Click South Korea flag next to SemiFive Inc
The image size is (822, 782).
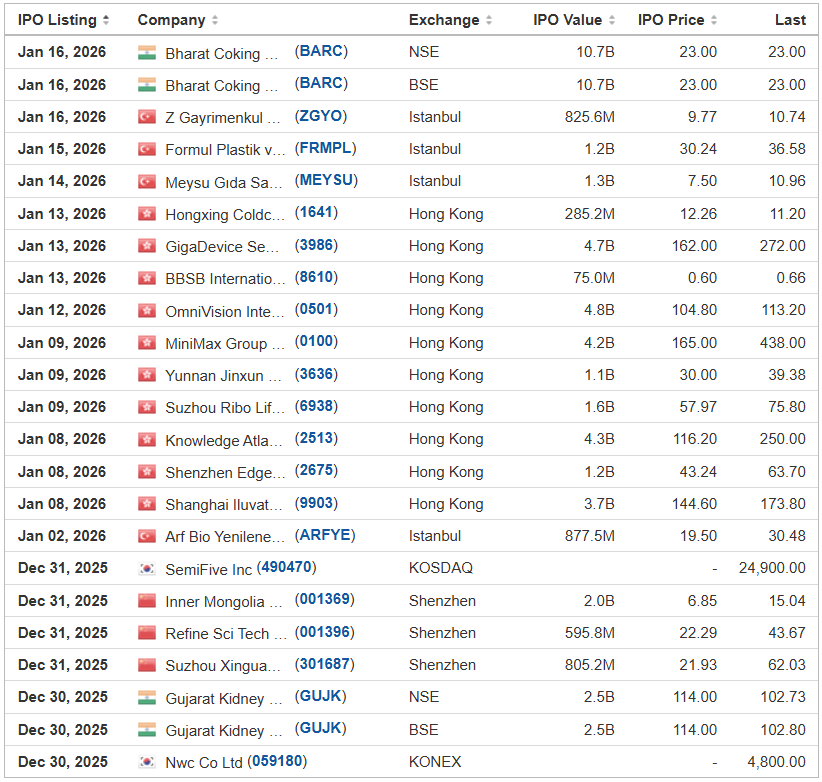click(x=147, y=568)
